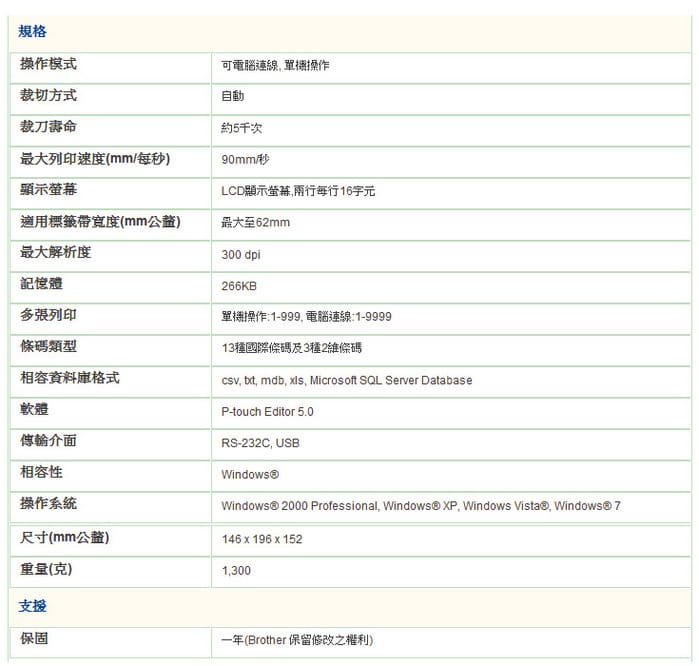Click the 裁切方式 value 自動
The image size is (699, 666).
click(x=232, y=97)
